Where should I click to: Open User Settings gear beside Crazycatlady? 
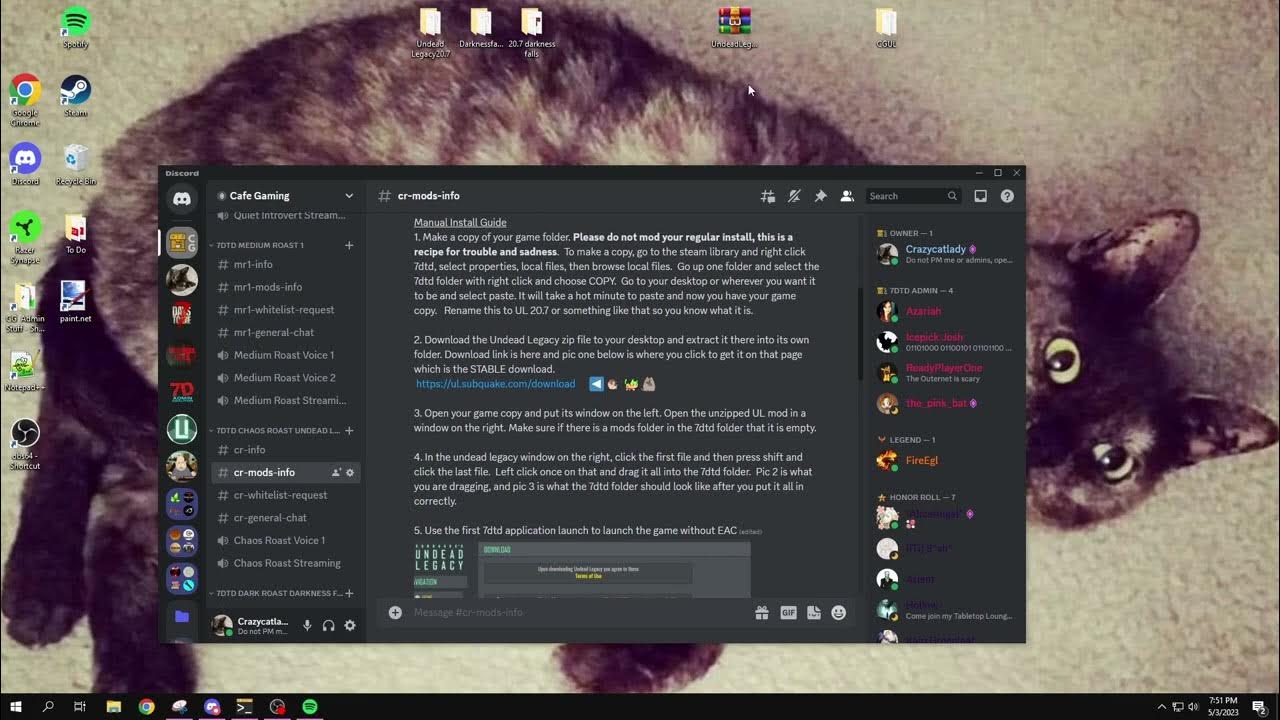(350, 625)
